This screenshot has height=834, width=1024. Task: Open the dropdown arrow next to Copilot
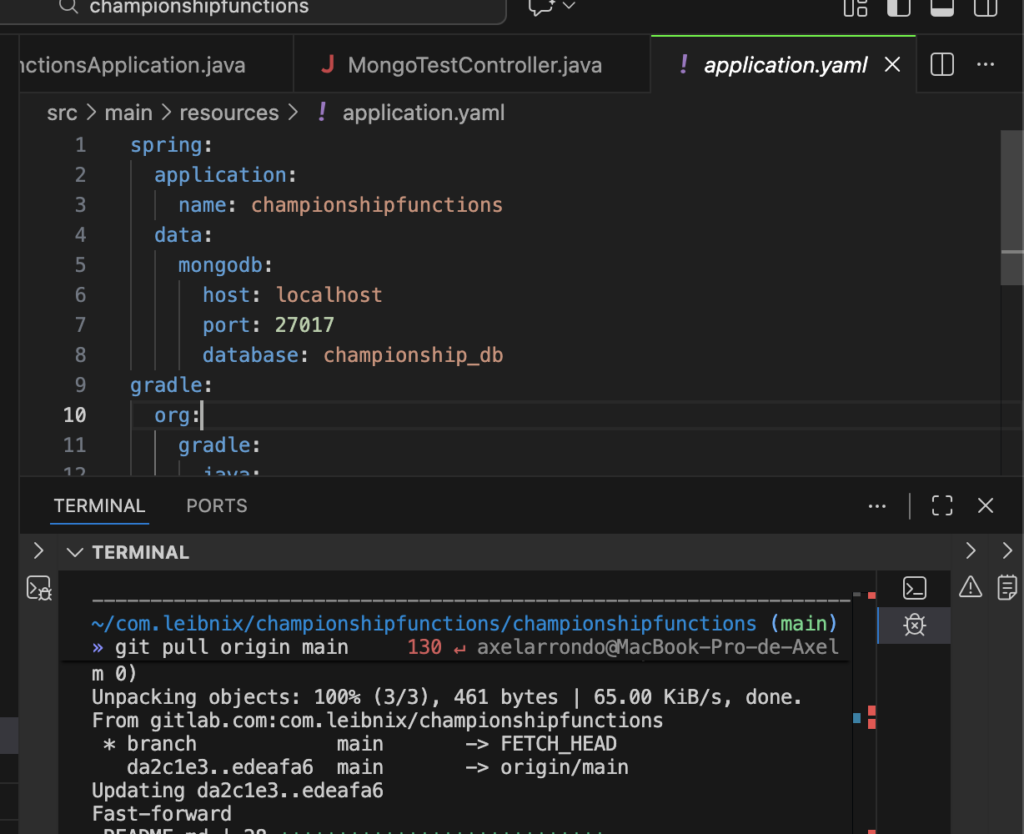pos(569,7)
